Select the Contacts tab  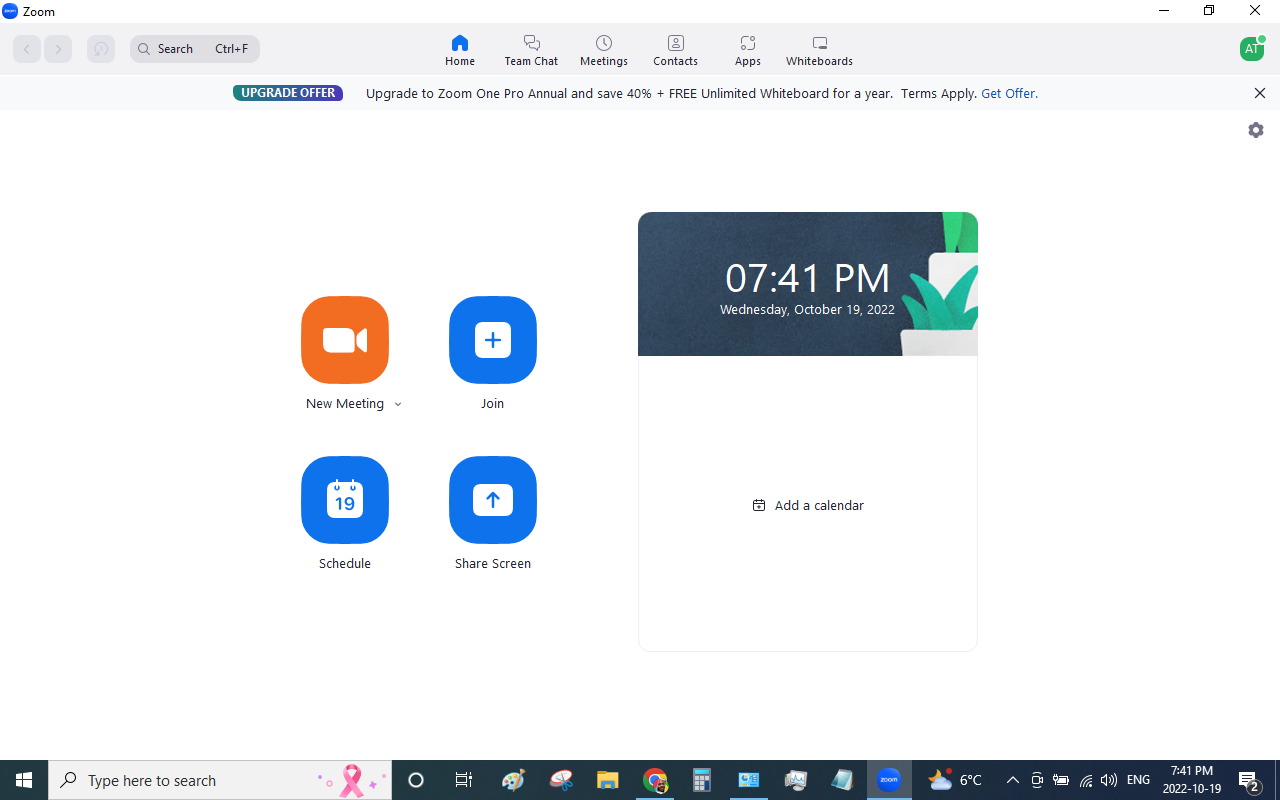(x=676, y=50)
